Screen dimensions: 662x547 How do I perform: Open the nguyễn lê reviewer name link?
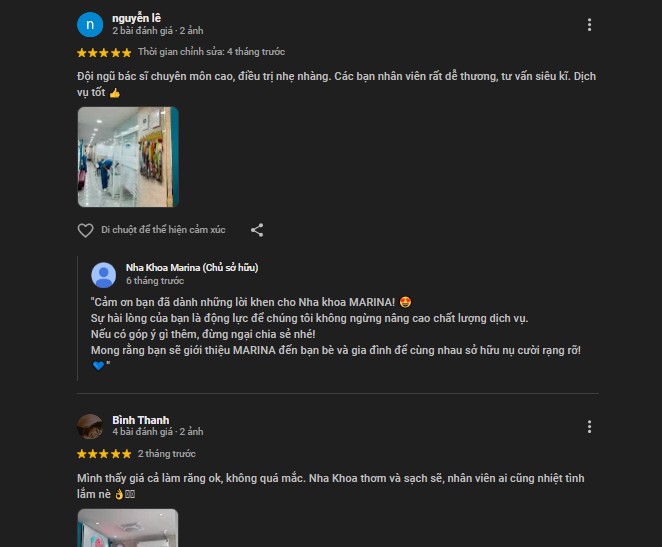pos(136,18)
